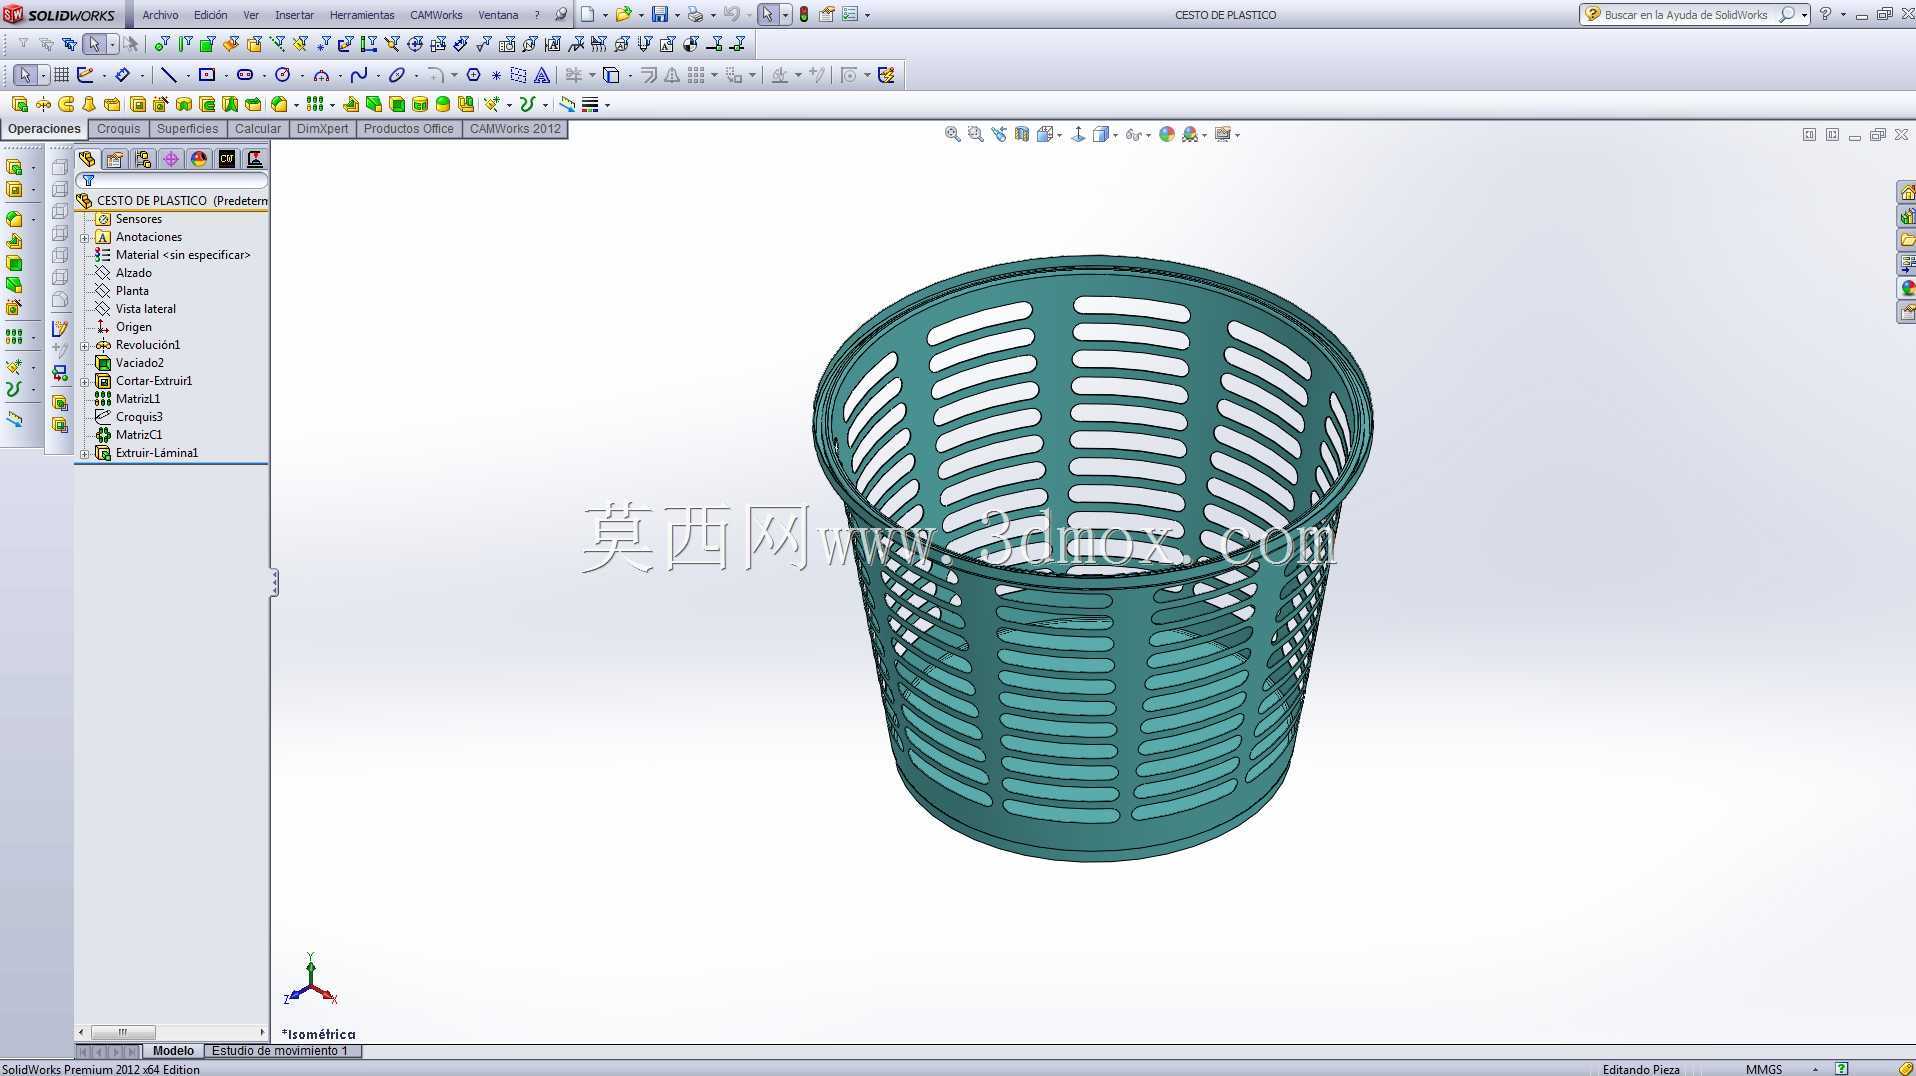The image size is (1916, 1076).
Task: Open the Save button dropdown arrow
Action: coord(677,15)
